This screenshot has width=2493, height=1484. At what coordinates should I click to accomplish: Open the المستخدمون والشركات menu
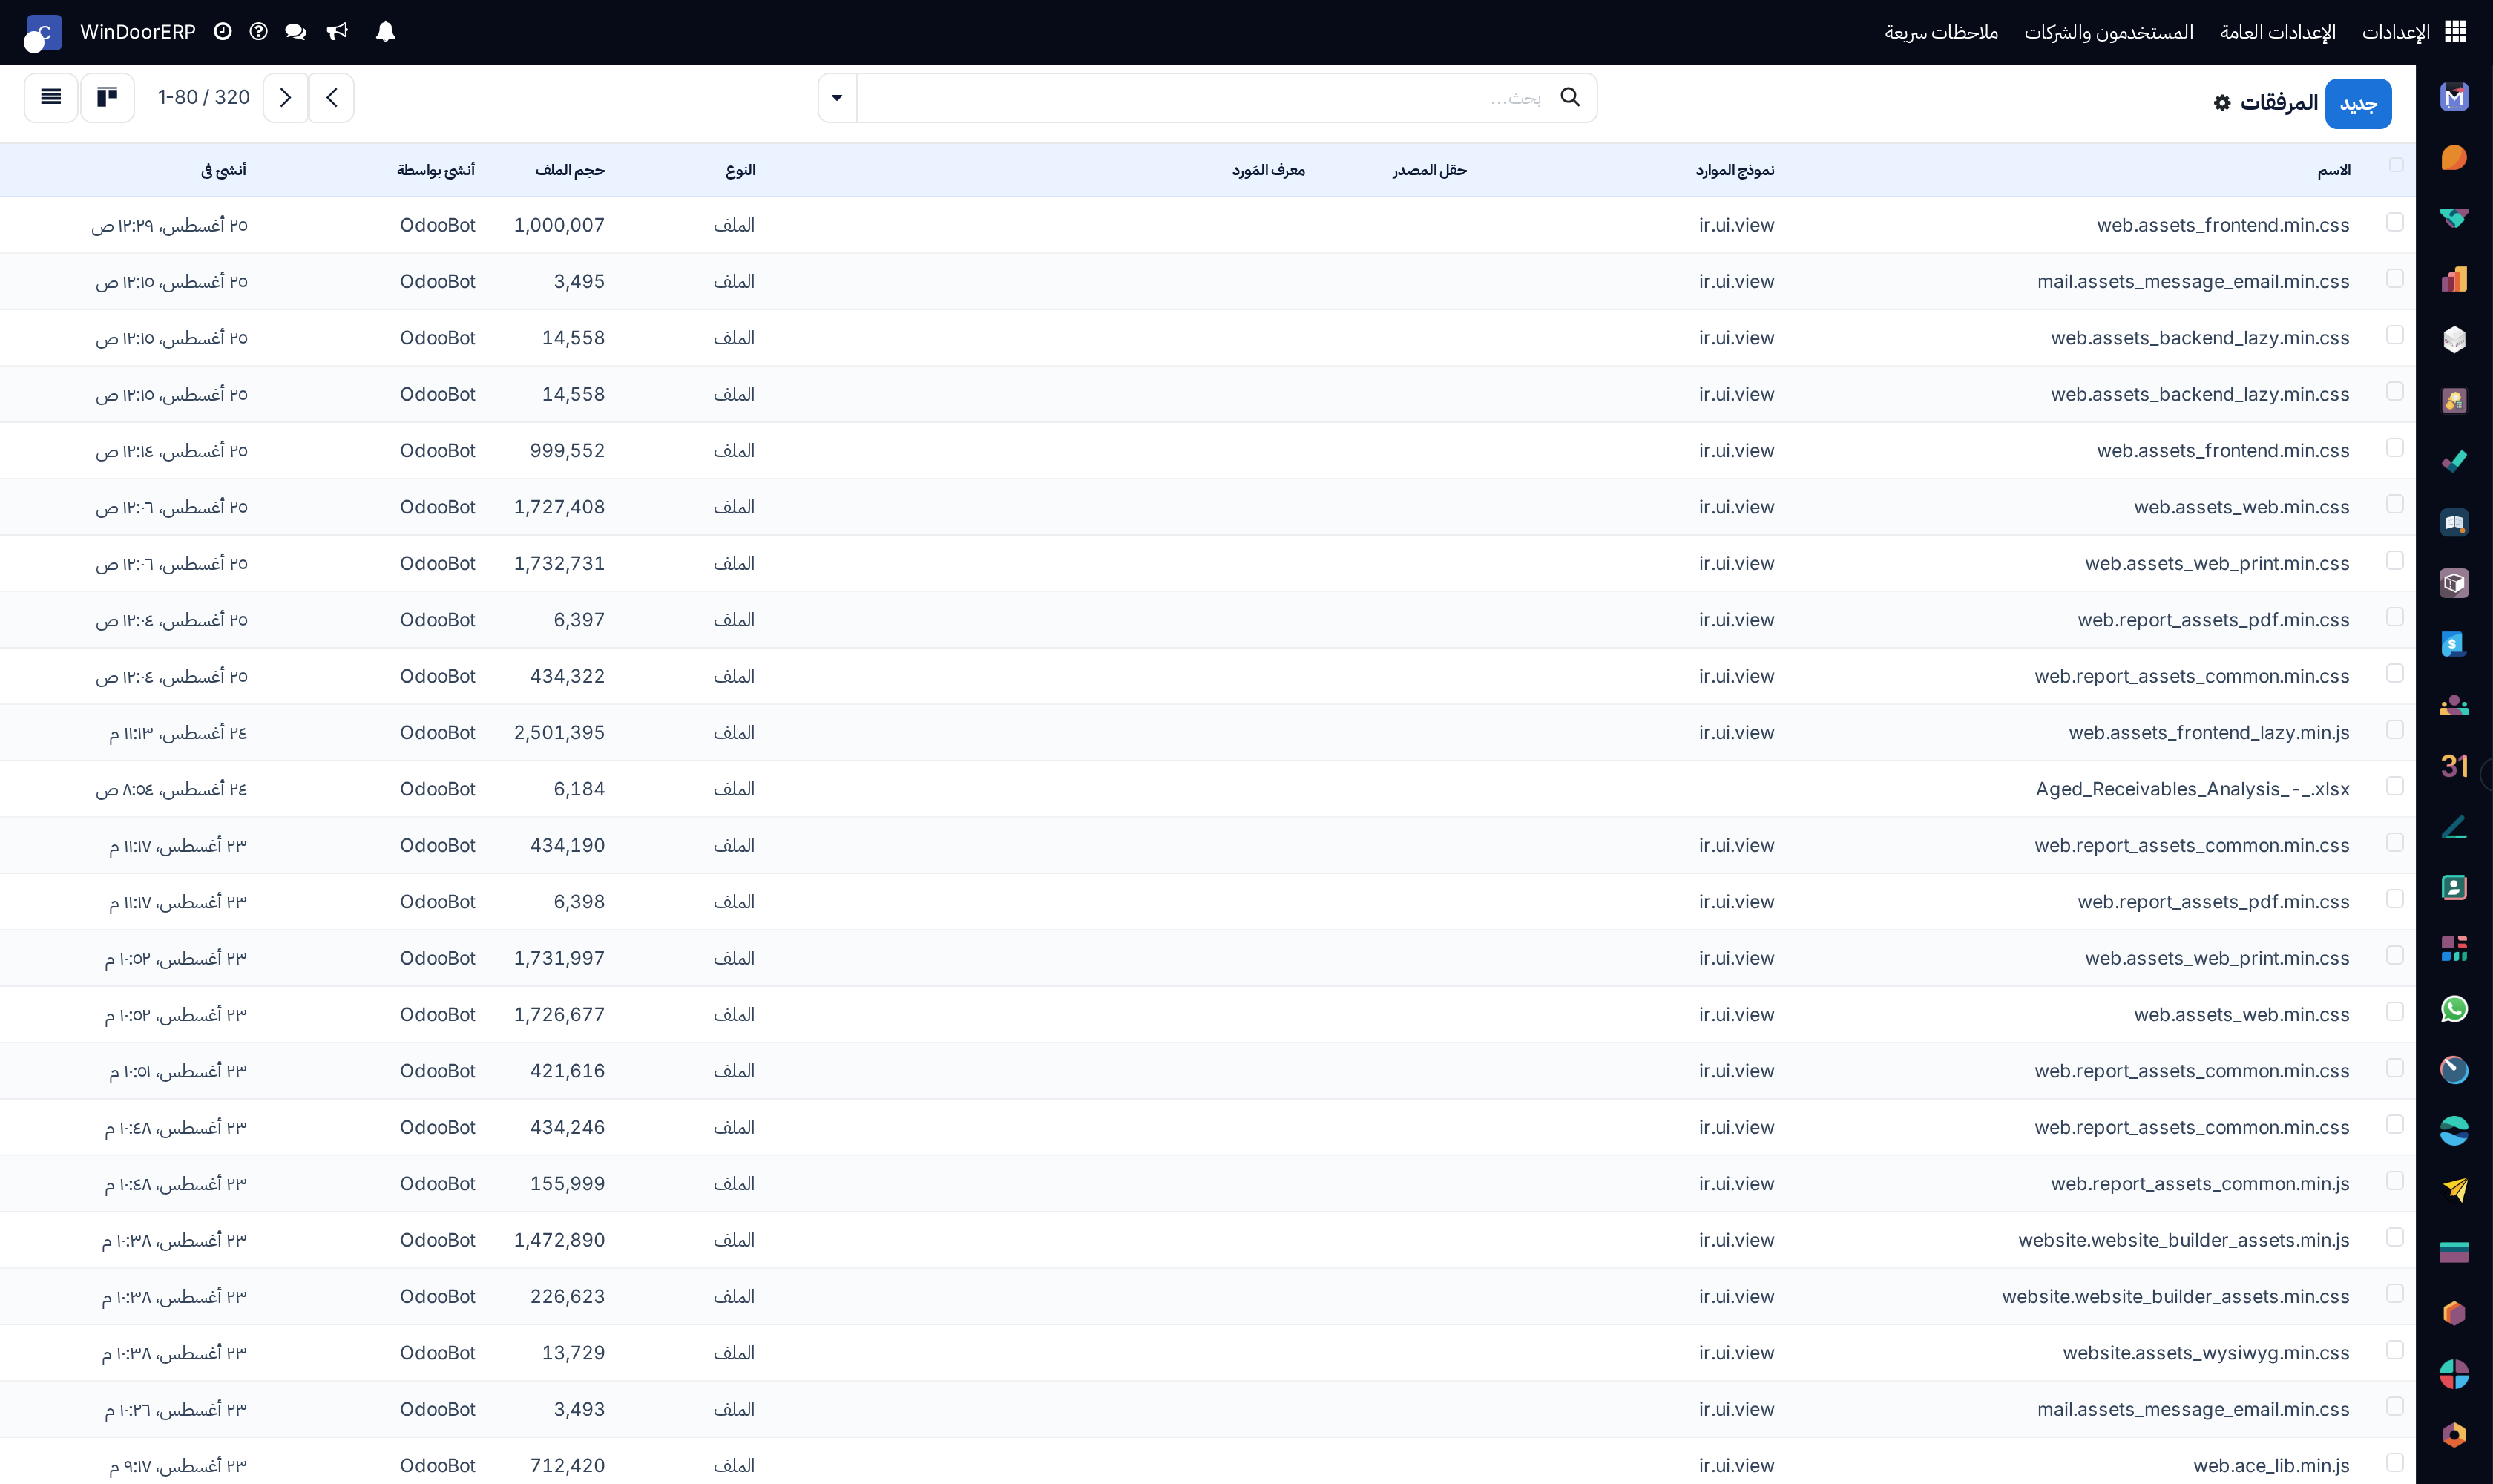(x=2109, y=32)
